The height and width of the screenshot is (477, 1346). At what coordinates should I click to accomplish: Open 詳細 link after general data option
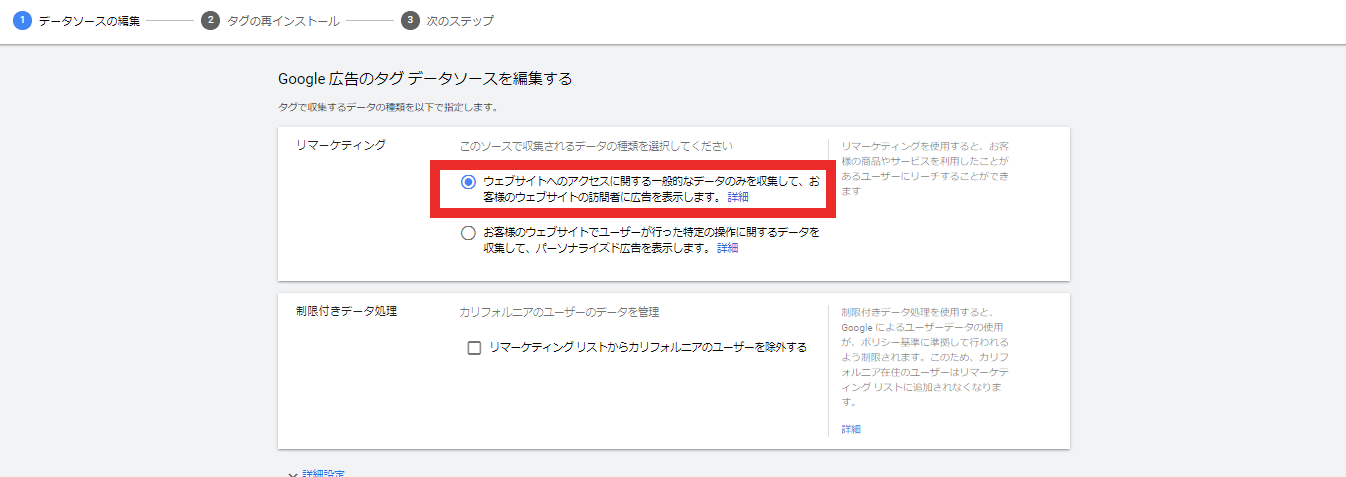(x=738, y=197)
